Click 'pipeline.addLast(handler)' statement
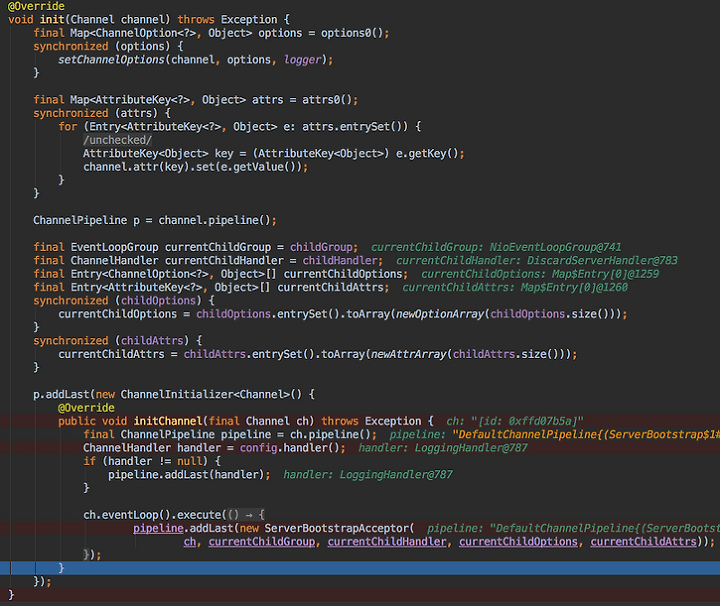720x606 pixels. (189, 474)
